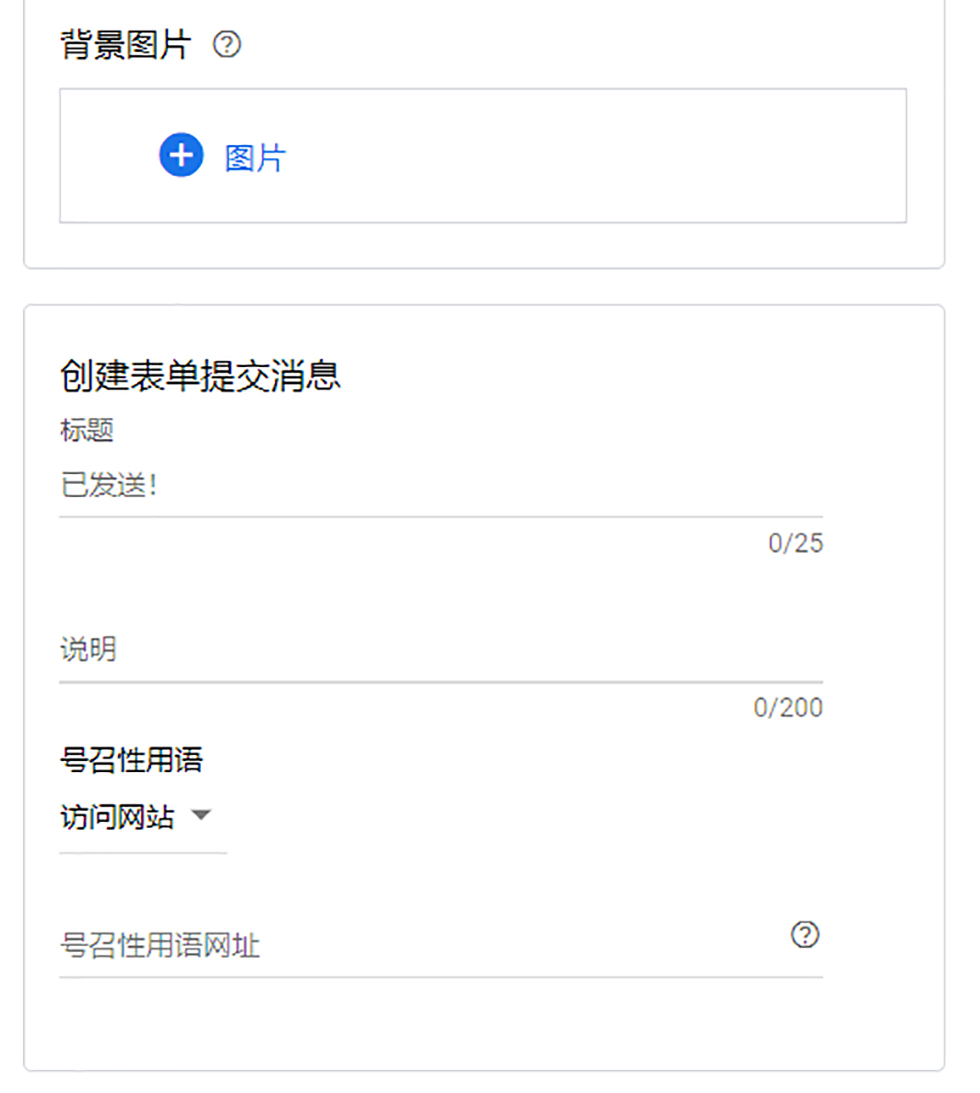The height and width of the screenshot is (1093, 980).
Task: Click the 0/200 character counter
Action: tap(788, 708)
